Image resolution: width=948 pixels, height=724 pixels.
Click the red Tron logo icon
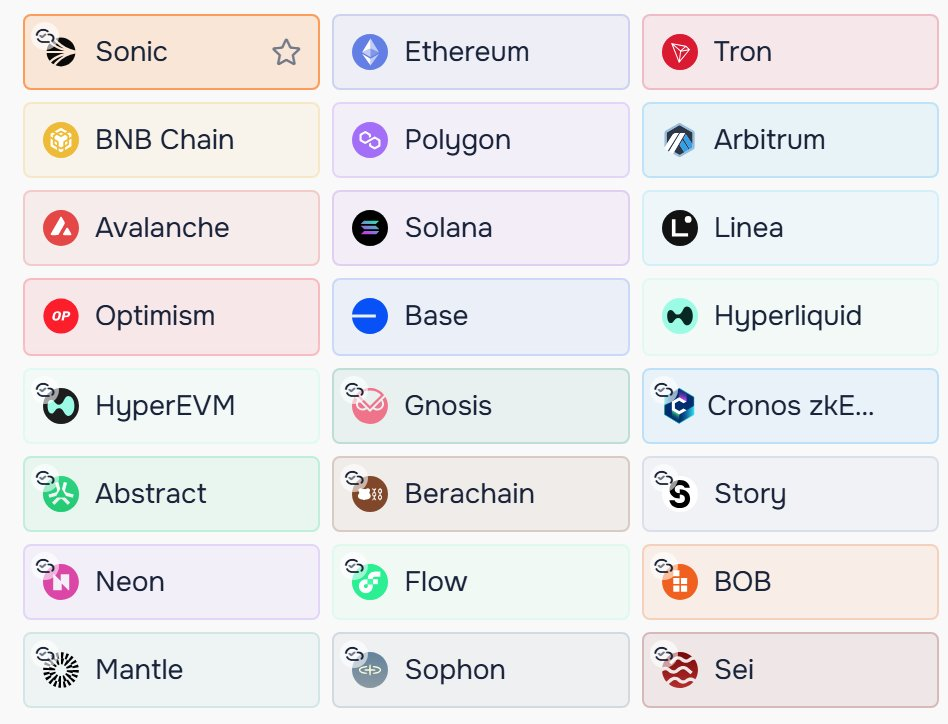click(x=680, y=52)
